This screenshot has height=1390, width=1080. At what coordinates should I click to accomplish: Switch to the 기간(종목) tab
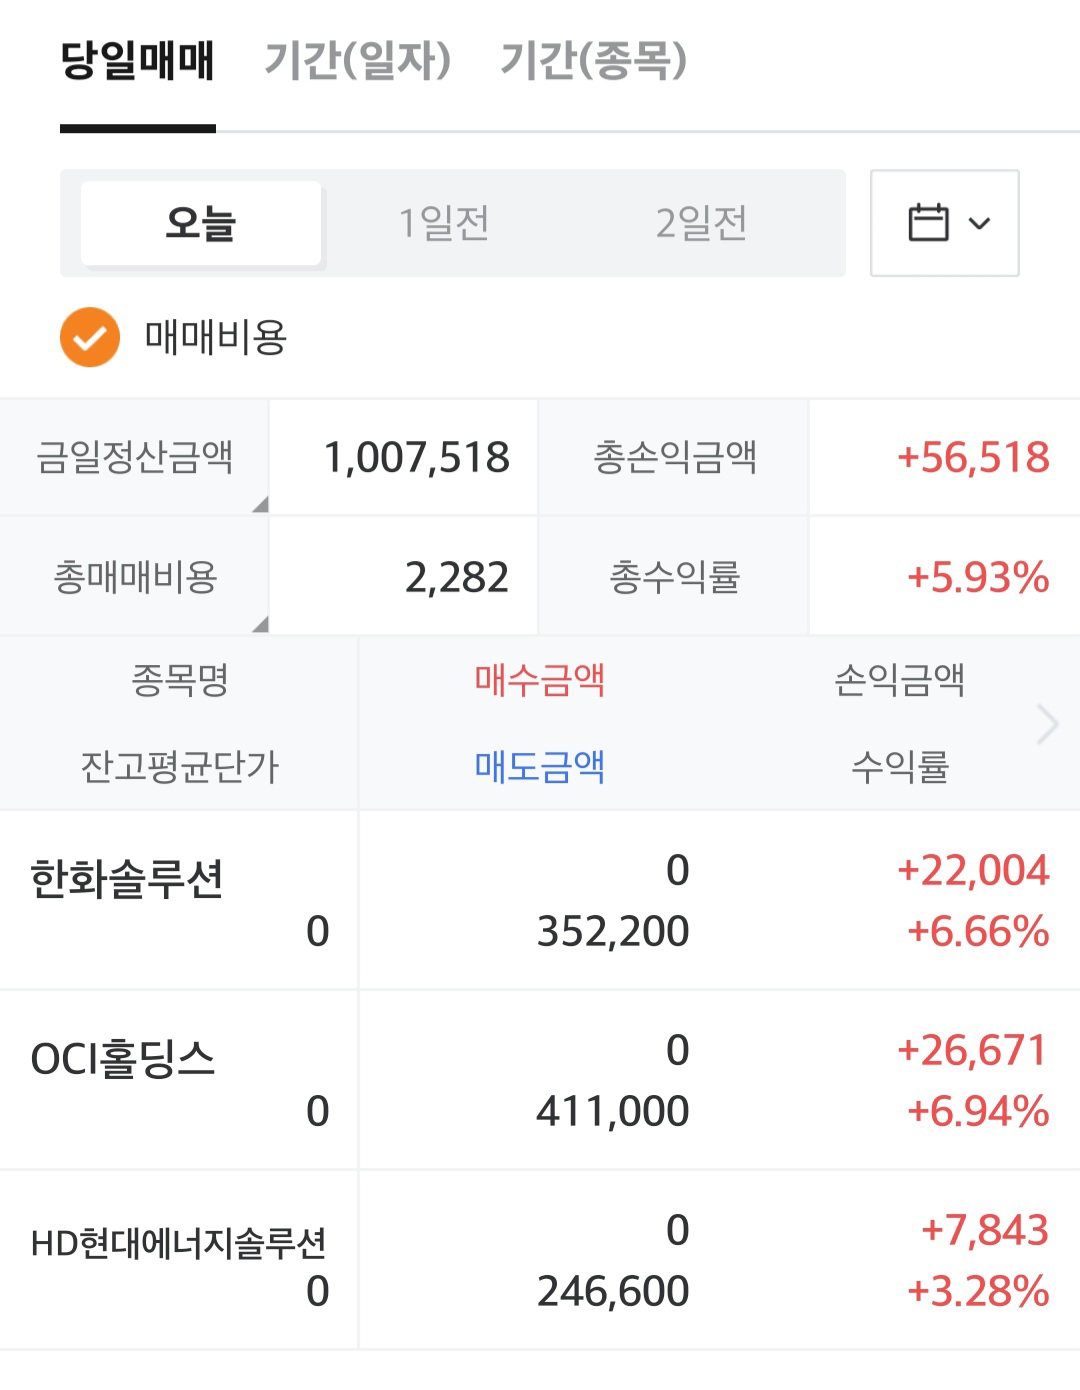pos(593,60)
